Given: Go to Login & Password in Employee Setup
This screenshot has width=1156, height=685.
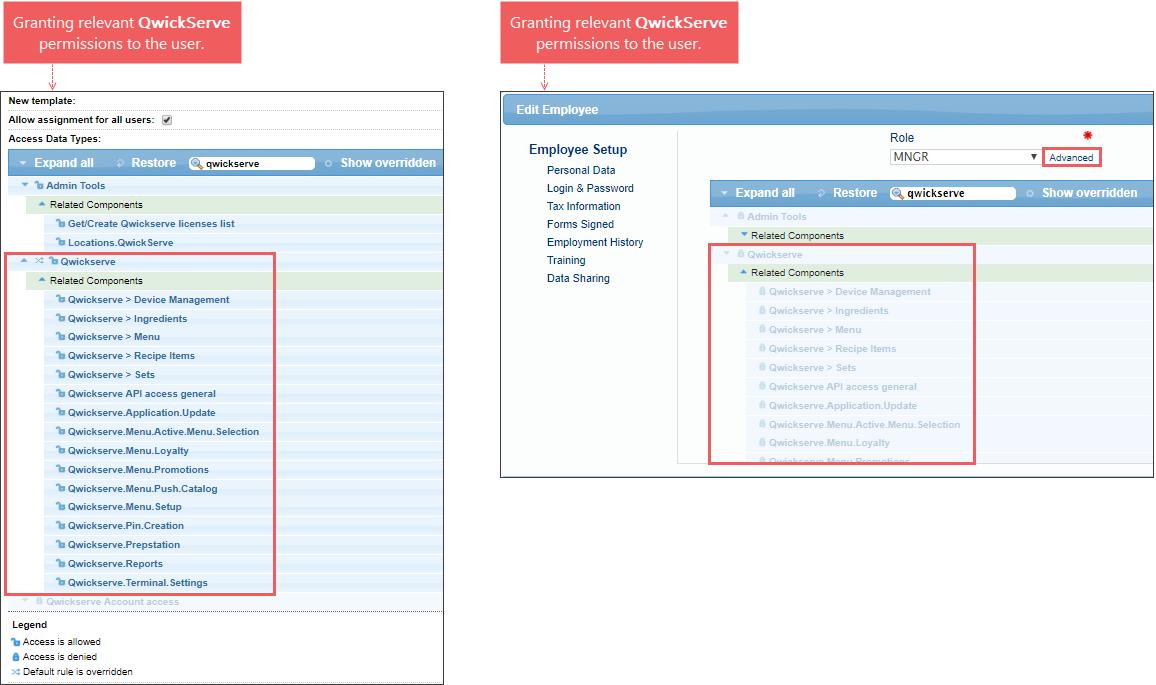Looking at the screenshot, I should click(590, 188).
